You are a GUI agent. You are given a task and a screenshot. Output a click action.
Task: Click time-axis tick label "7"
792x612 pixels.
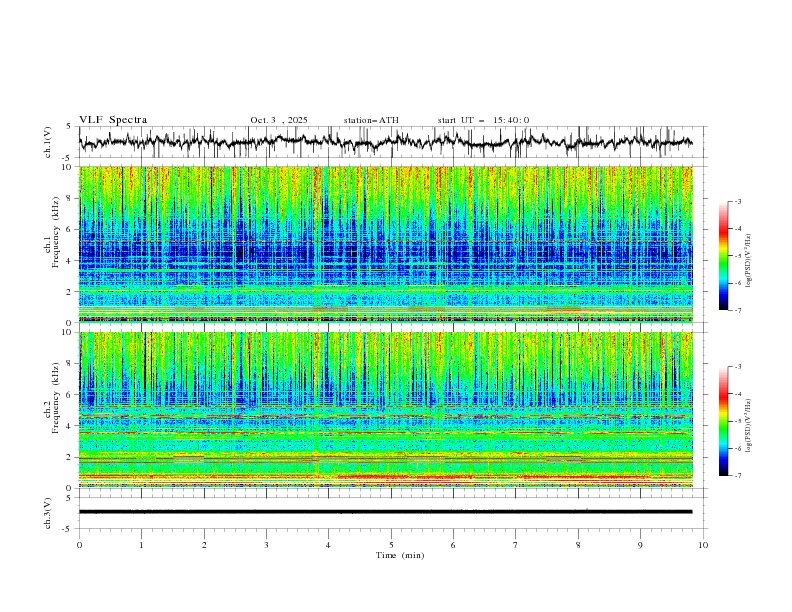[516, 545]
